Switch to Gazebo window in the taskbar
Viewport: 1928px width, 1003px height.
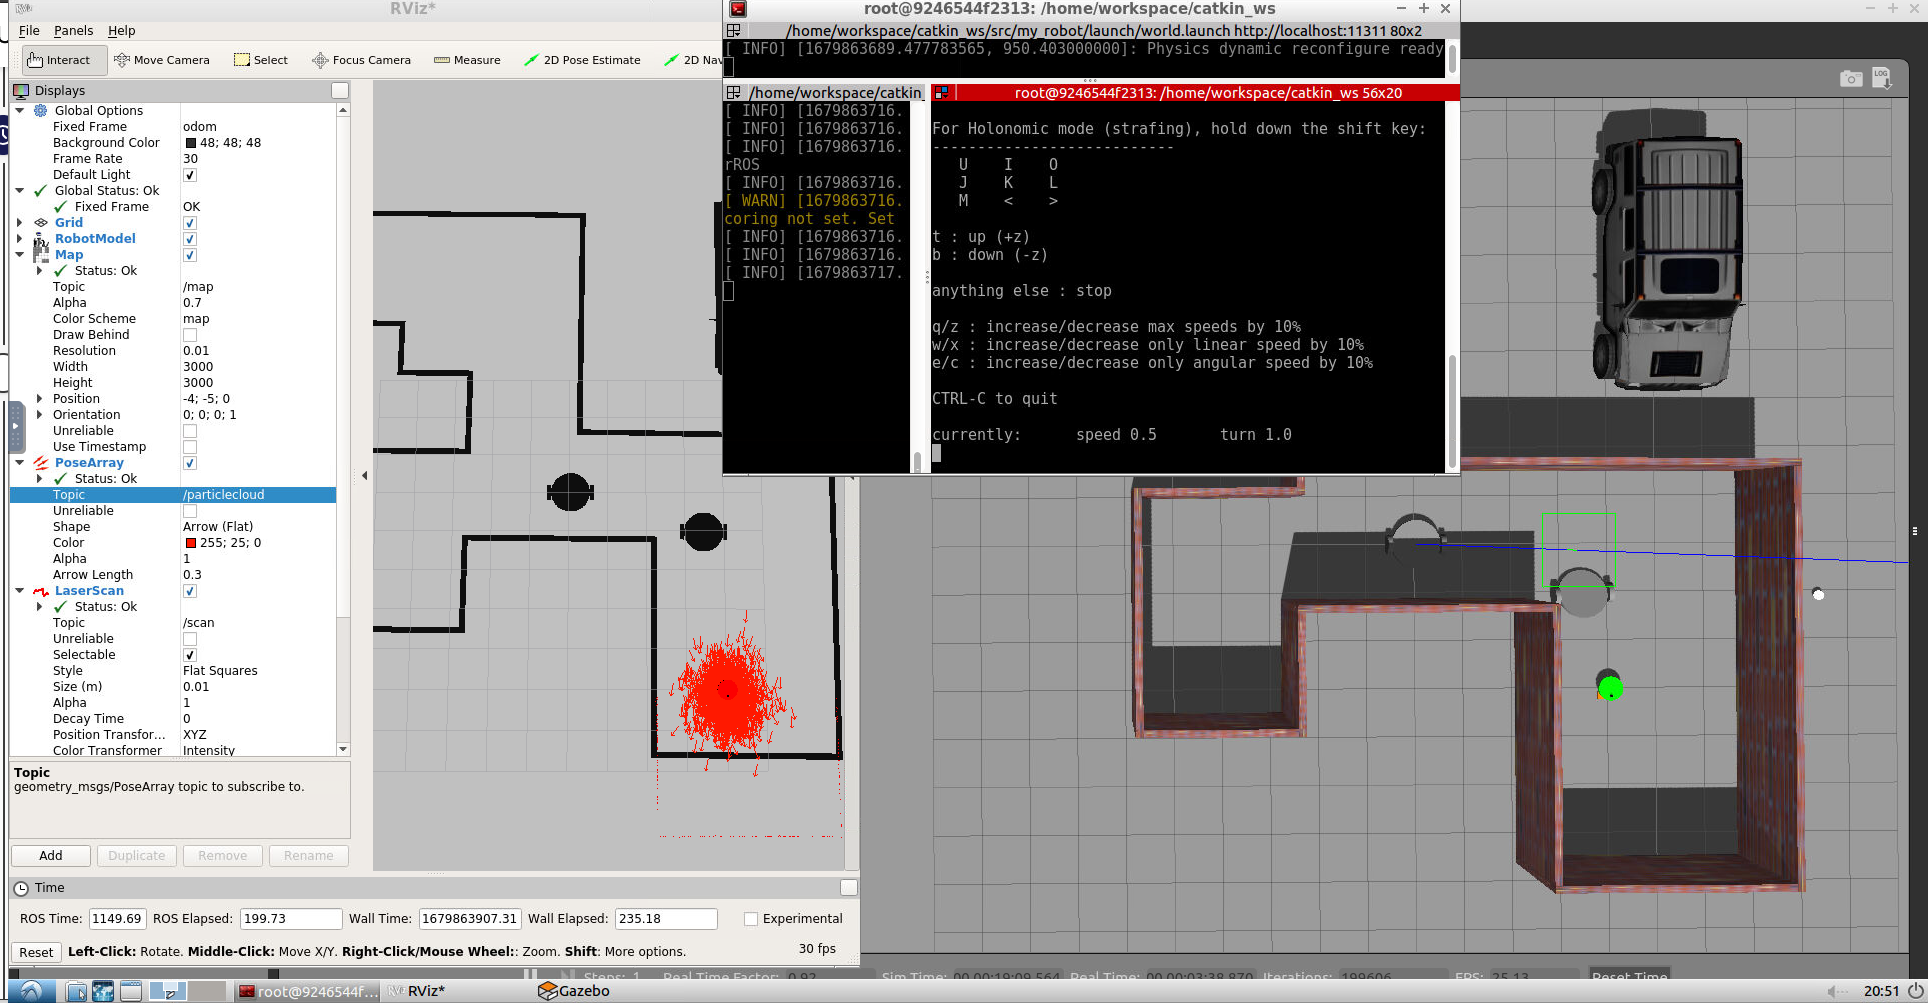[x=574, y=991]
